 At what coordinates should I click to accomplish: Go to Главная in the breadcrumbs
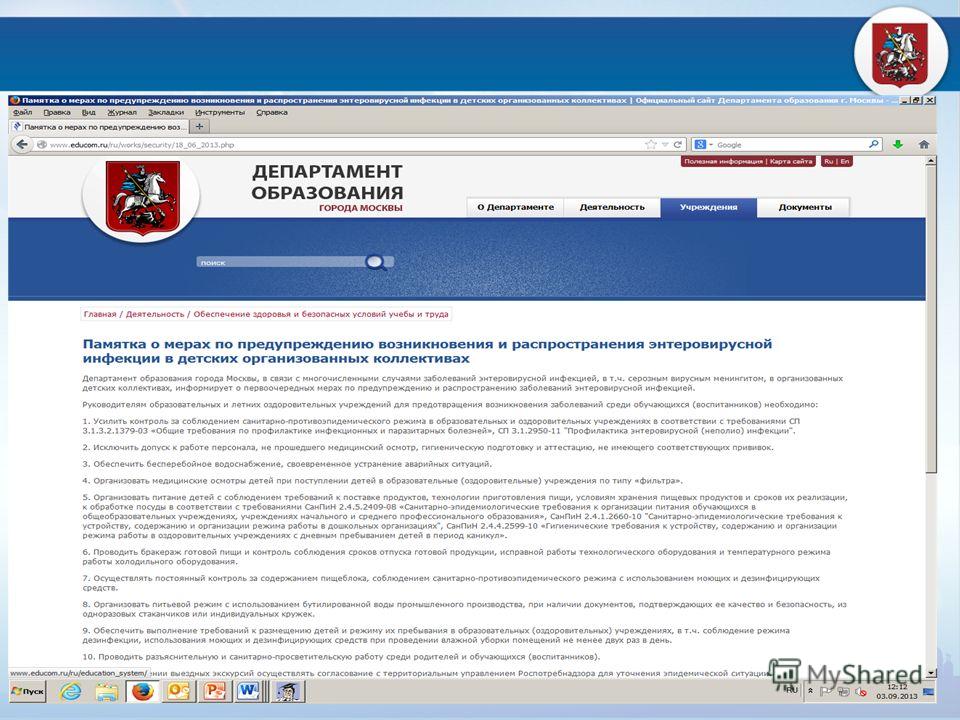point(100,314)
